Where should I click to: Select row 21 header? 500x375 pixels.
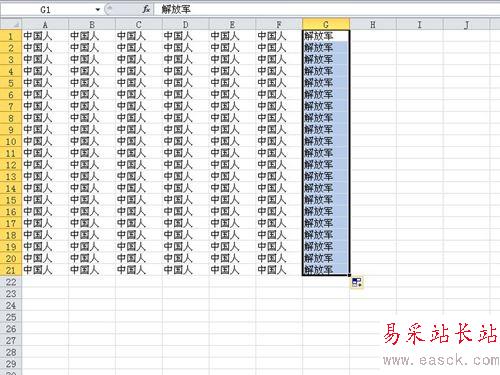coord(11,270)
